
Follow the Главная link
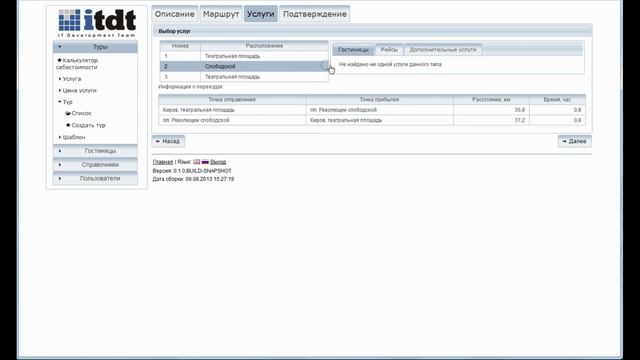tap(163, 162)
